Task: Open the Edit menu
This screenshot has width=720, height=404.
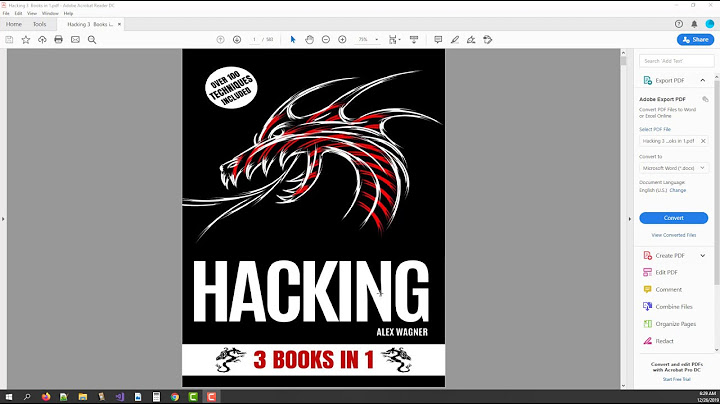Action: pos(18,13)
